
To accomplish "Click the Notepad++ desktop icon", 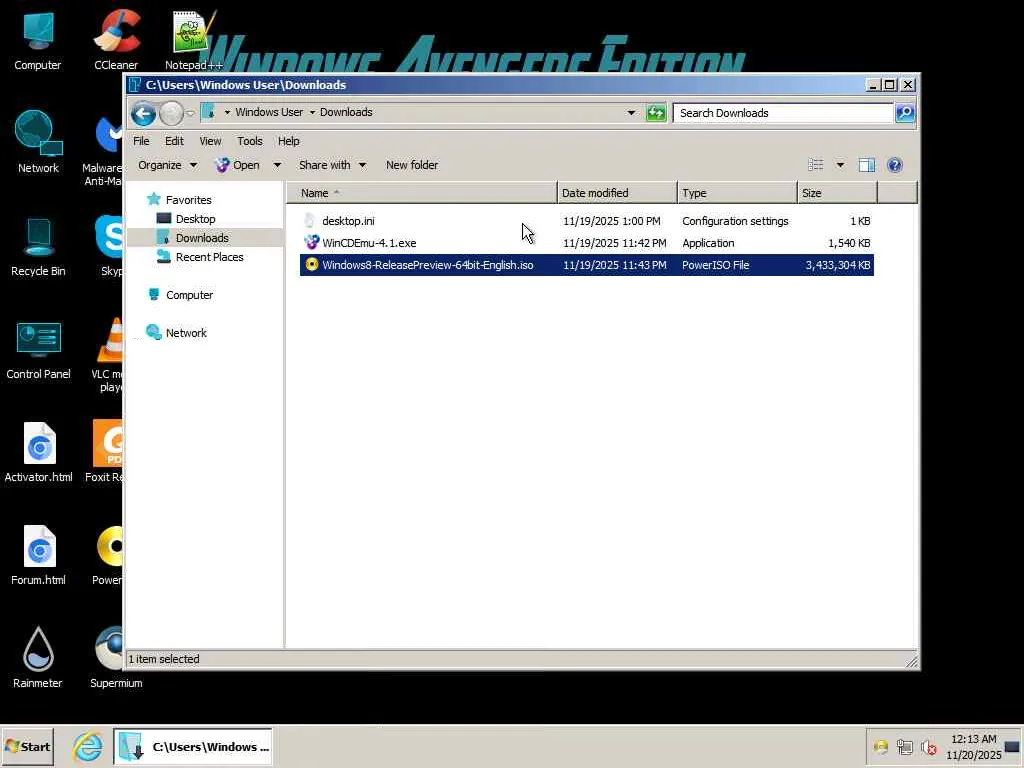I will click(x=193, y=40).
